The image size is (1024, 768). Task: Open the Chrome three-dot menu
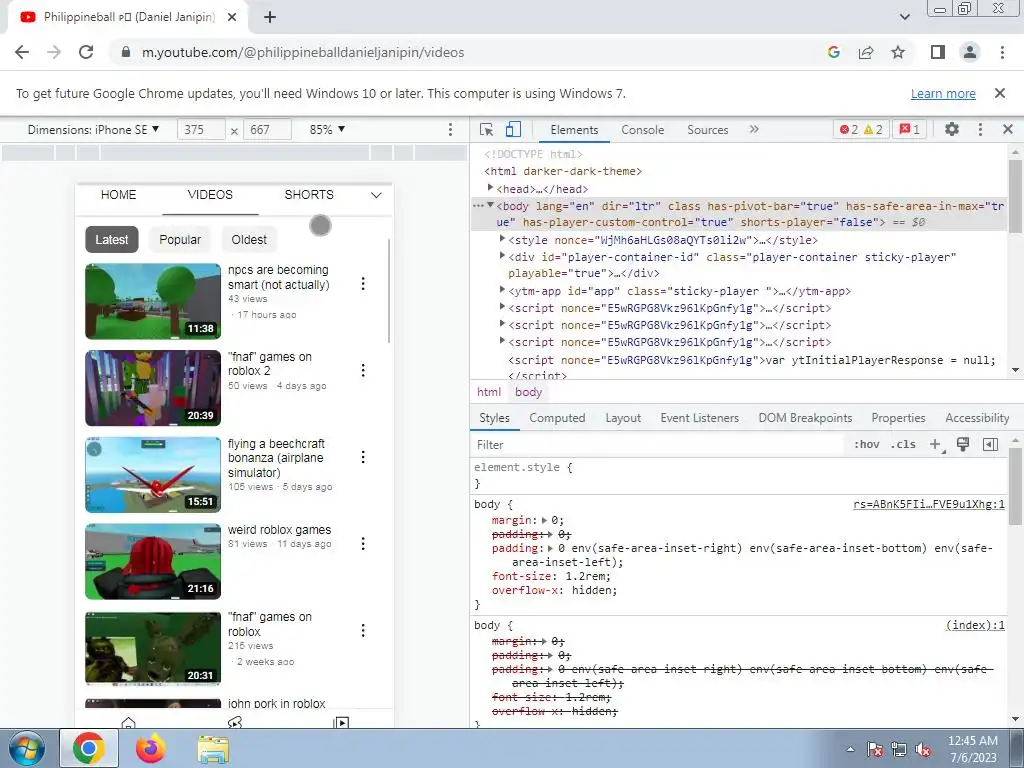tap(1002, 52)
